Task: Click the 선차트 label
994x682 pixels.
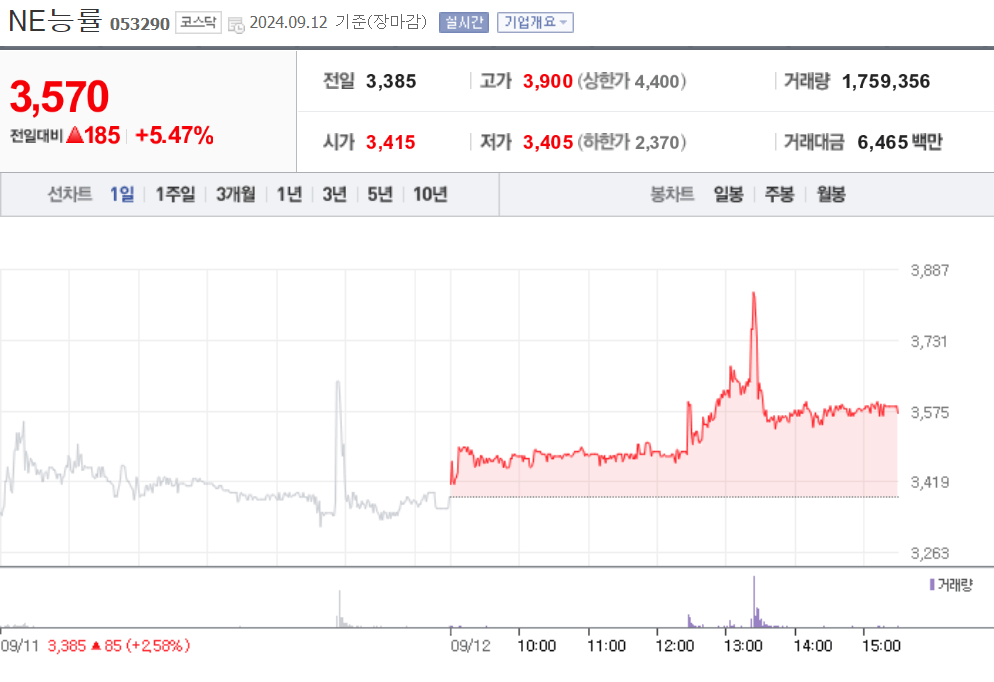Action: [x=70, y=194]
